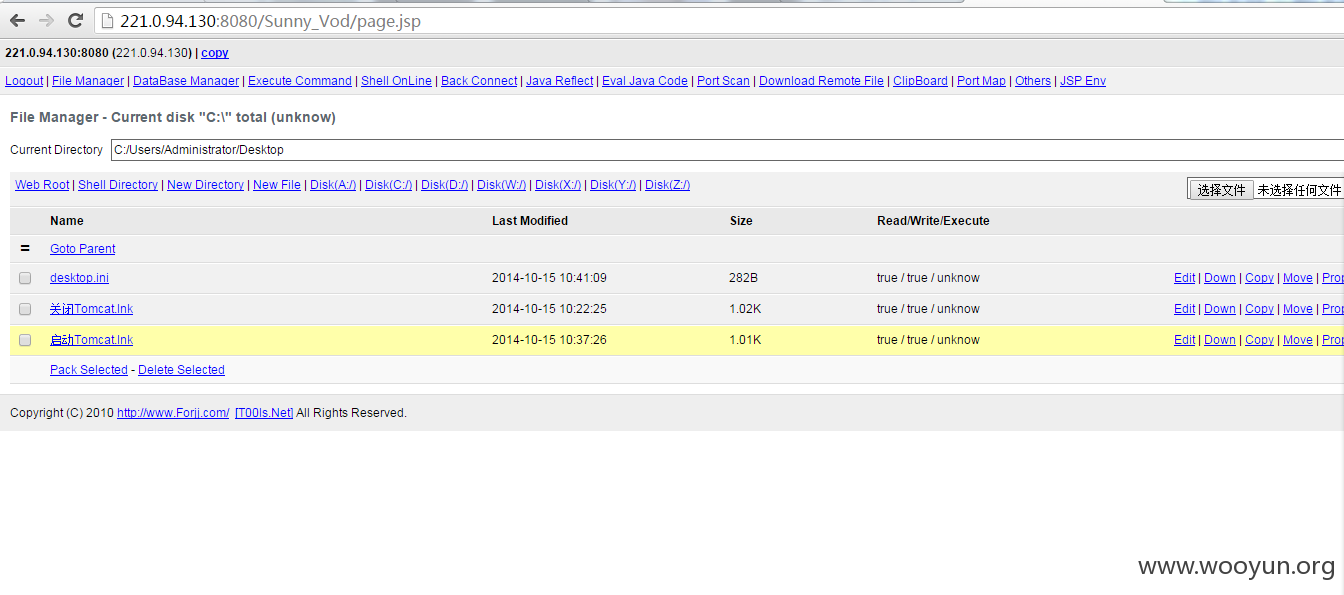Click the Last Modified column header
The height and width of the screenshot is (595, 1344).
coord(530,221)
